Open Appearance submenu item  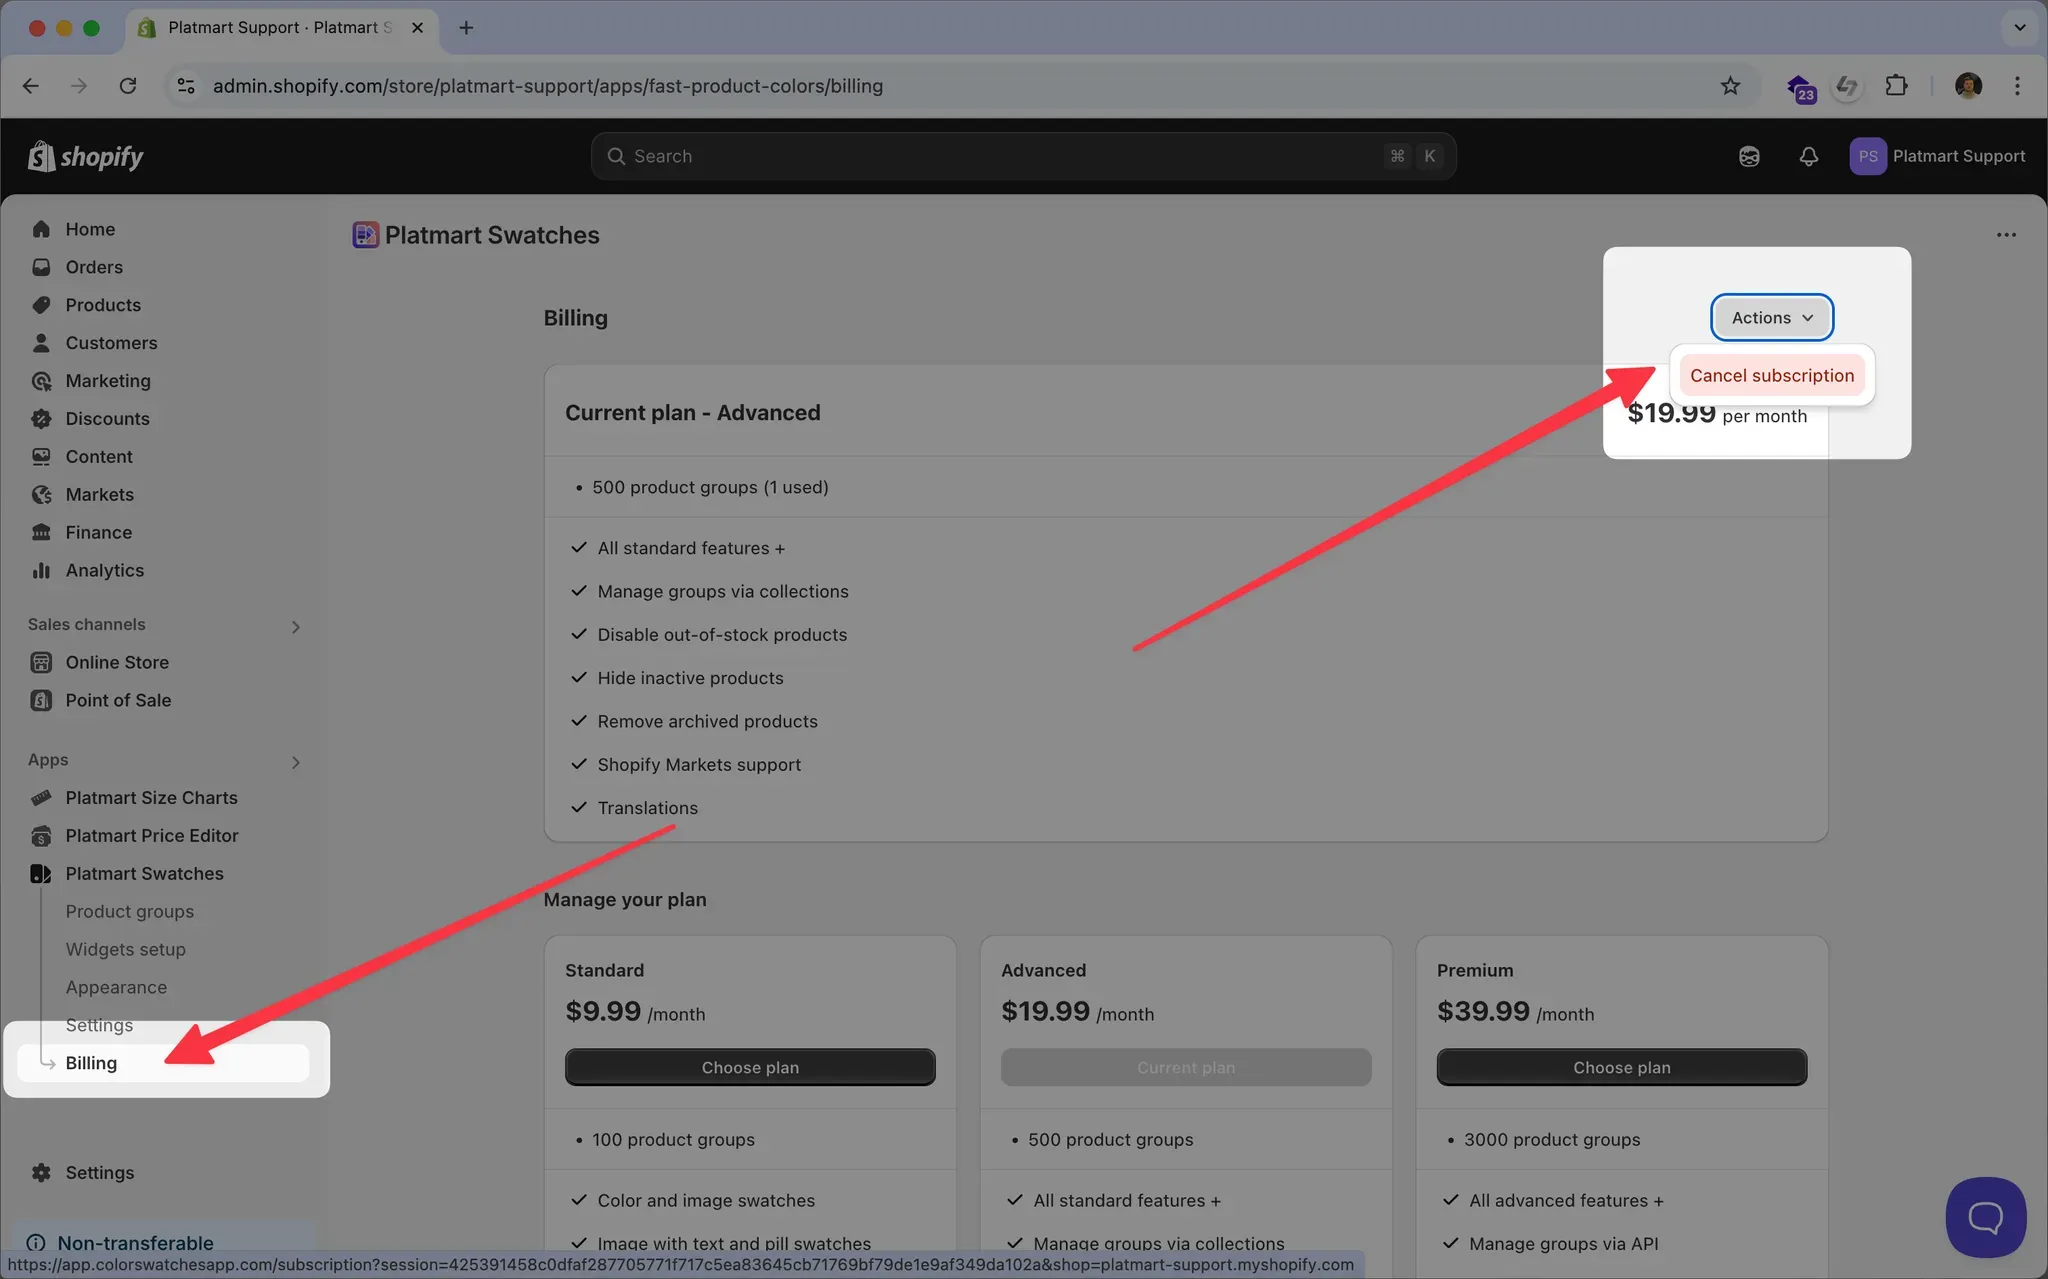coord(116,988)
